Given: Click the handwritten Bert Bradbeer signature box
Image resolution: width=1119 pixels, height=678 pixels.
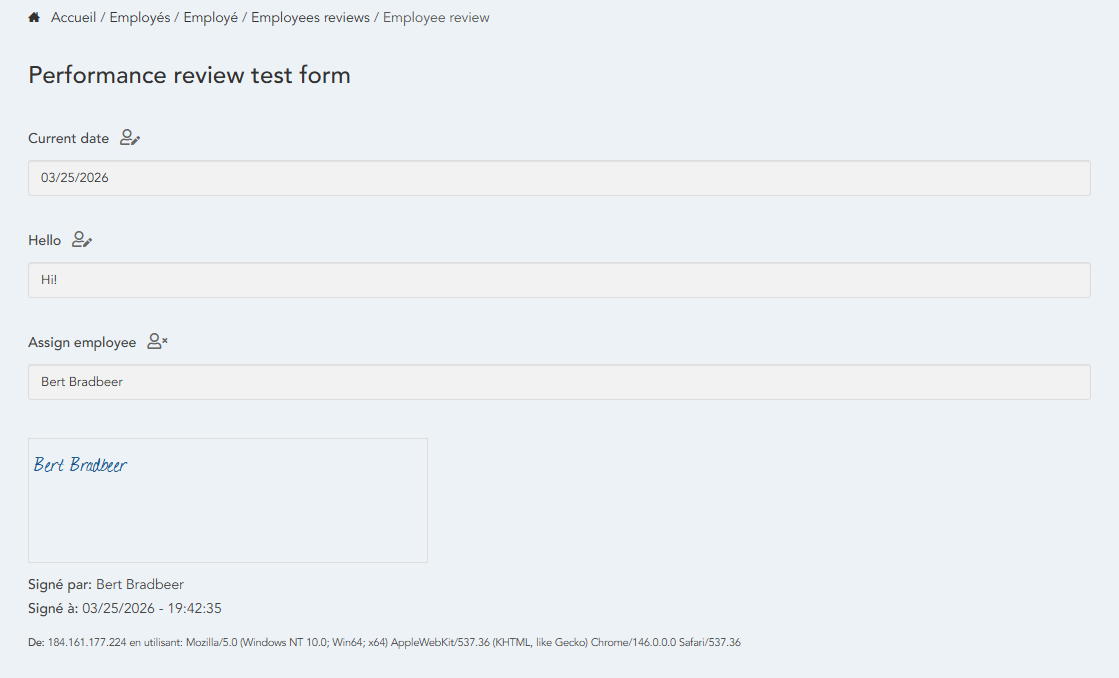Looking at the screenshot, I should (x=228, y=500).
